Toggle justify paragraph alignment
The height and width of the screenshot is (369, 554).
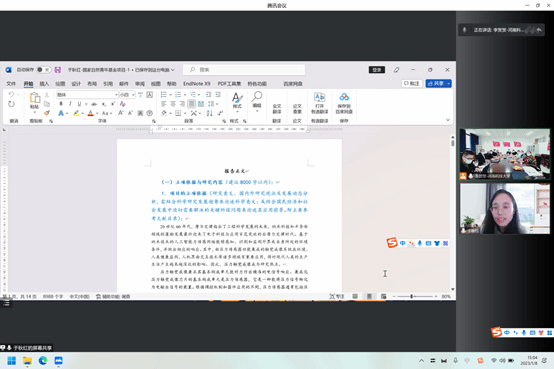[x=191, y=104]
